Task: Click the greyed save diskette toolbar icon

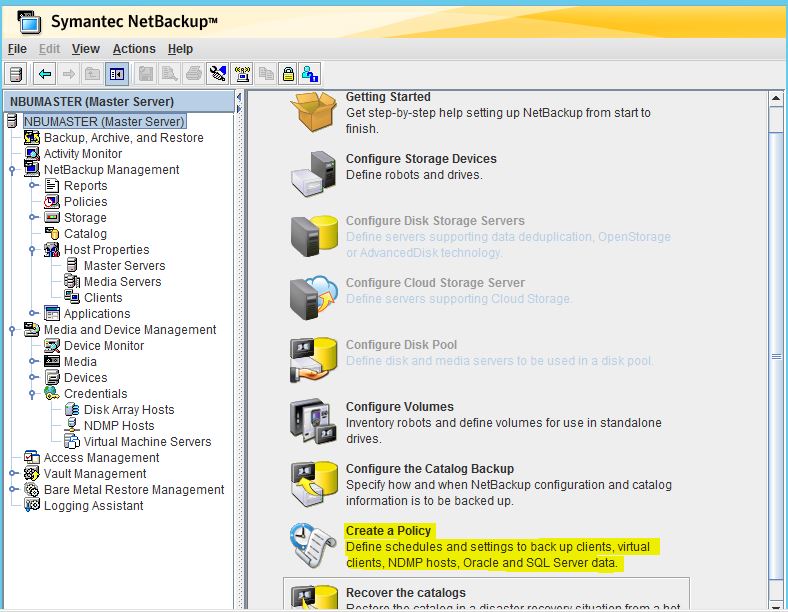Action: point(146,74)
